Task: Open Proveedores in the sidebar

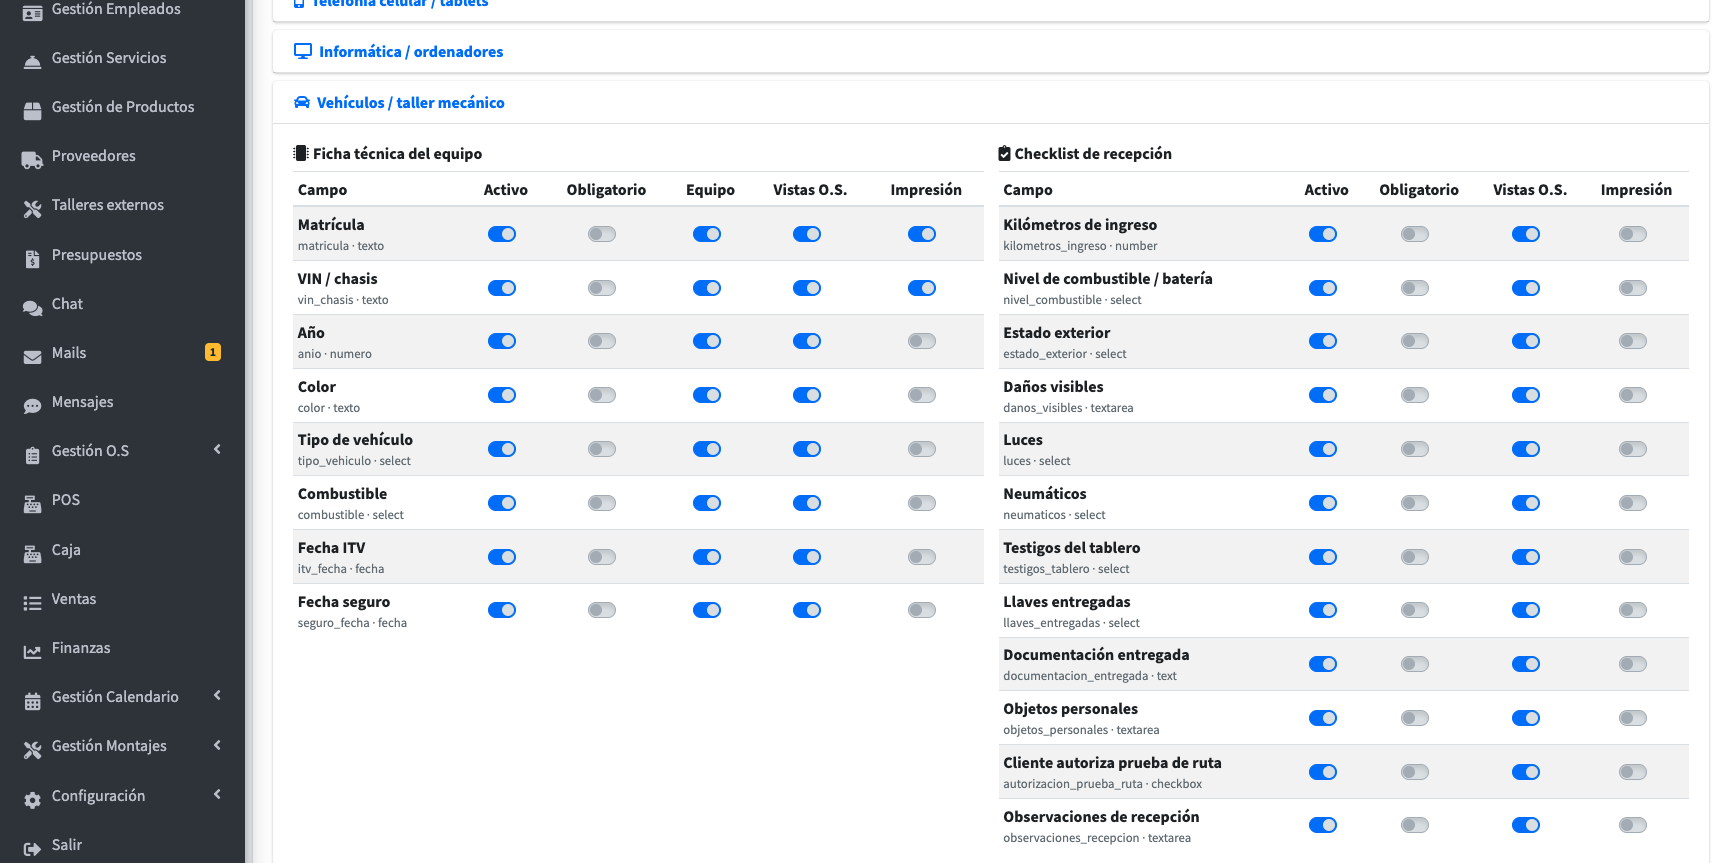Action: coord(94,156)
